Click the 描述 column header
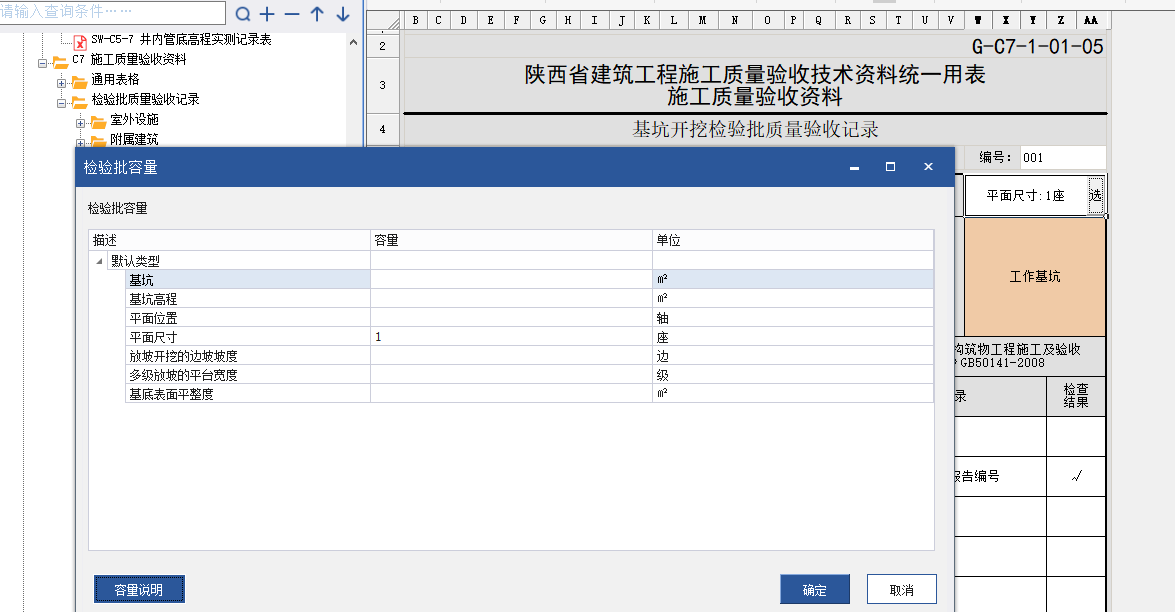1175x612 pixels. click(x=229, y=240)
